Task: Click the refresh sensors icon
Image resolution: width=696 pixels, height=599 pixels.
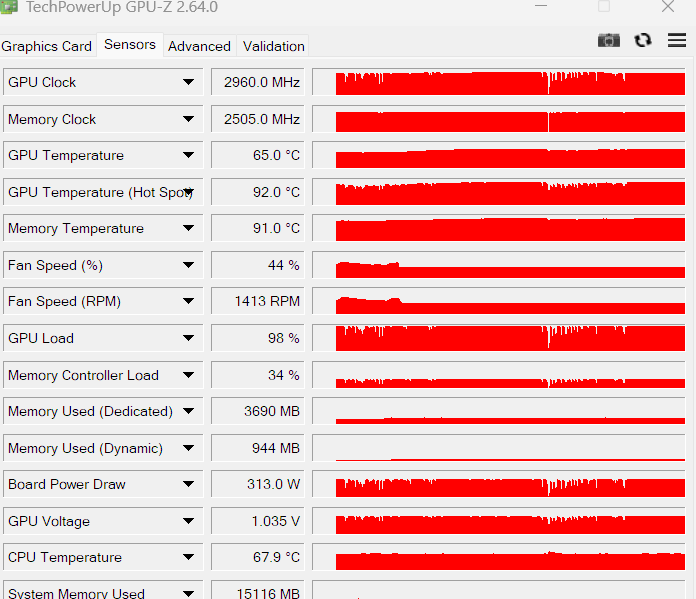Action: [x=642, y=40]
